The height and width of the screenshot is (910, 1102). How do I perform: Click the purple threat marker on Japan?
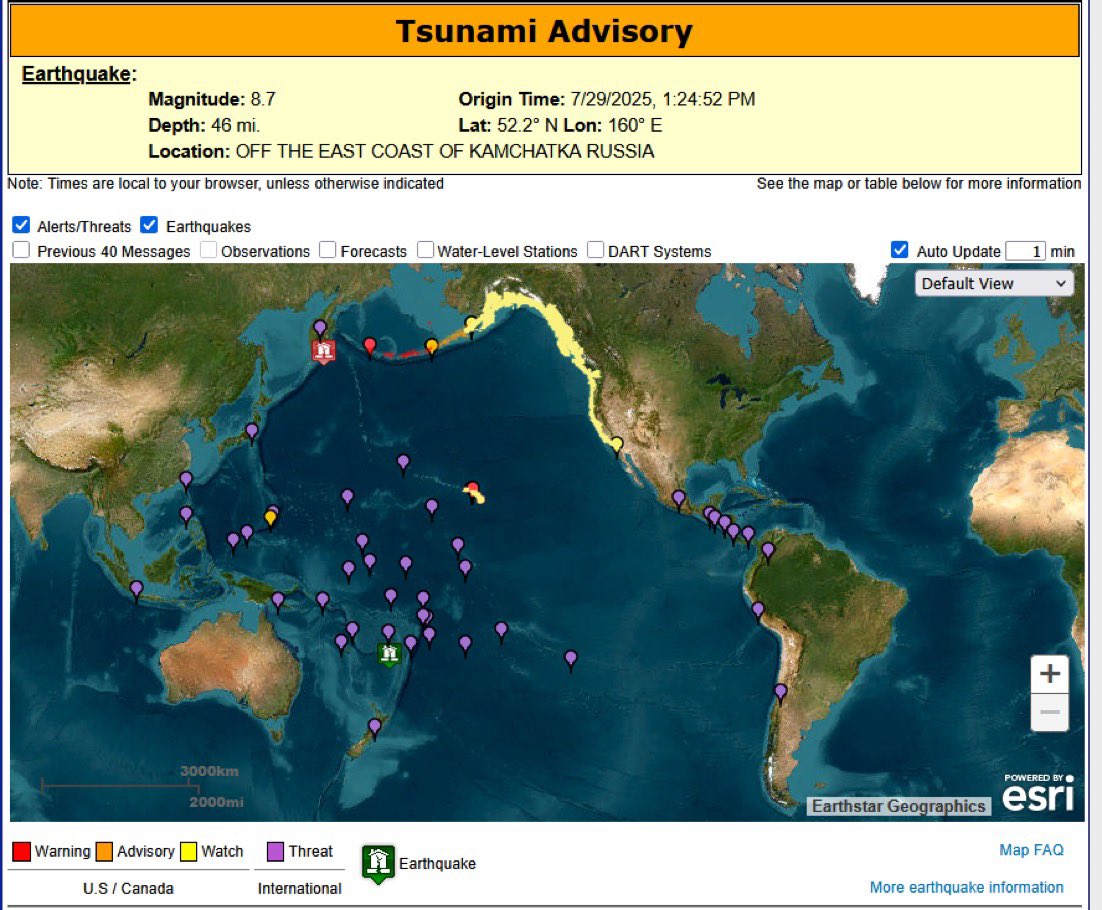[252, 431]
